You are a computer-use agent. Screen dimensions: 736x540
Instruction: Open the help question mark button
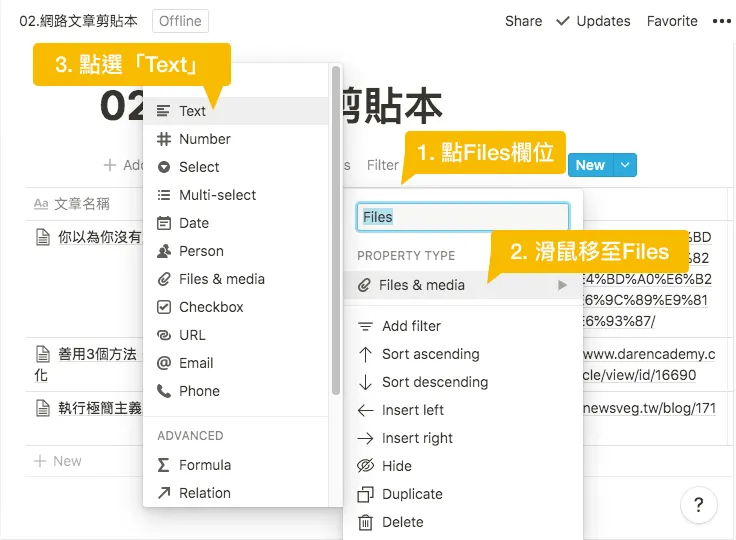pos(698,505)
